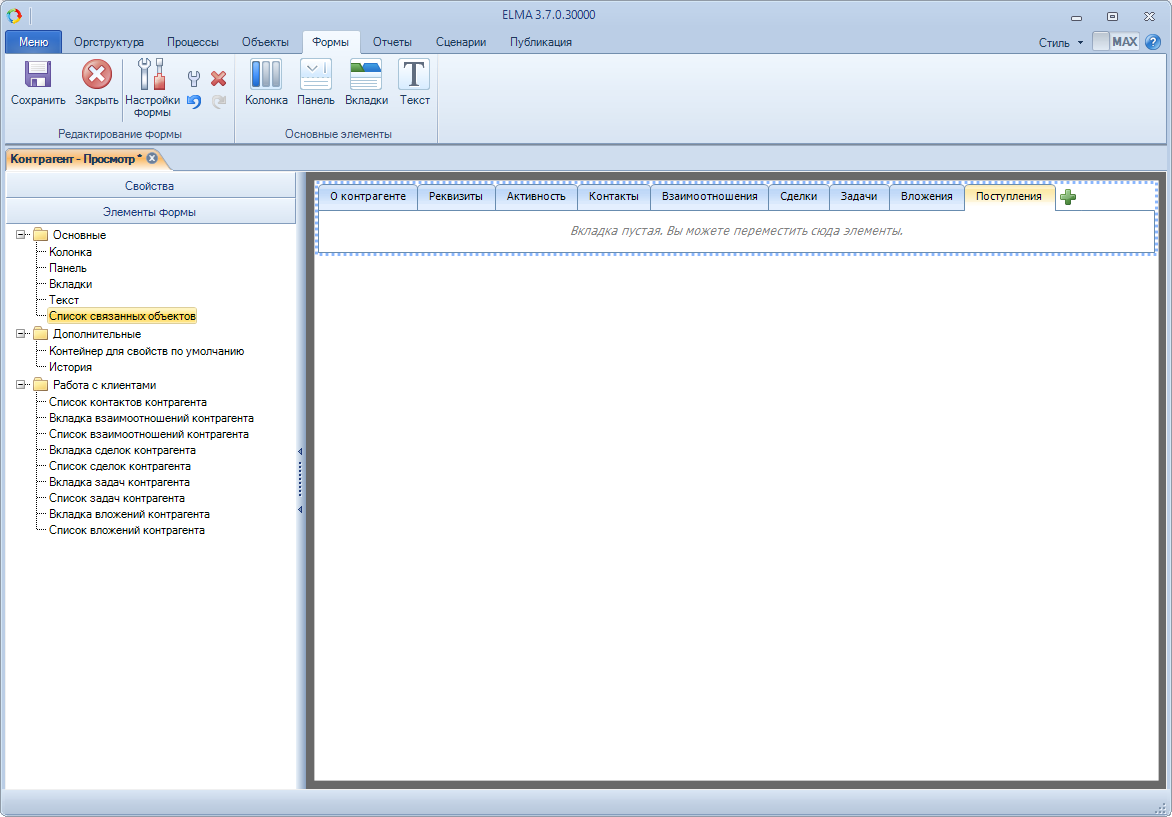This screenshot has height=817, width=1172.
Task: Insert a Вкладки element from ribbon
Action: [366, 75]
